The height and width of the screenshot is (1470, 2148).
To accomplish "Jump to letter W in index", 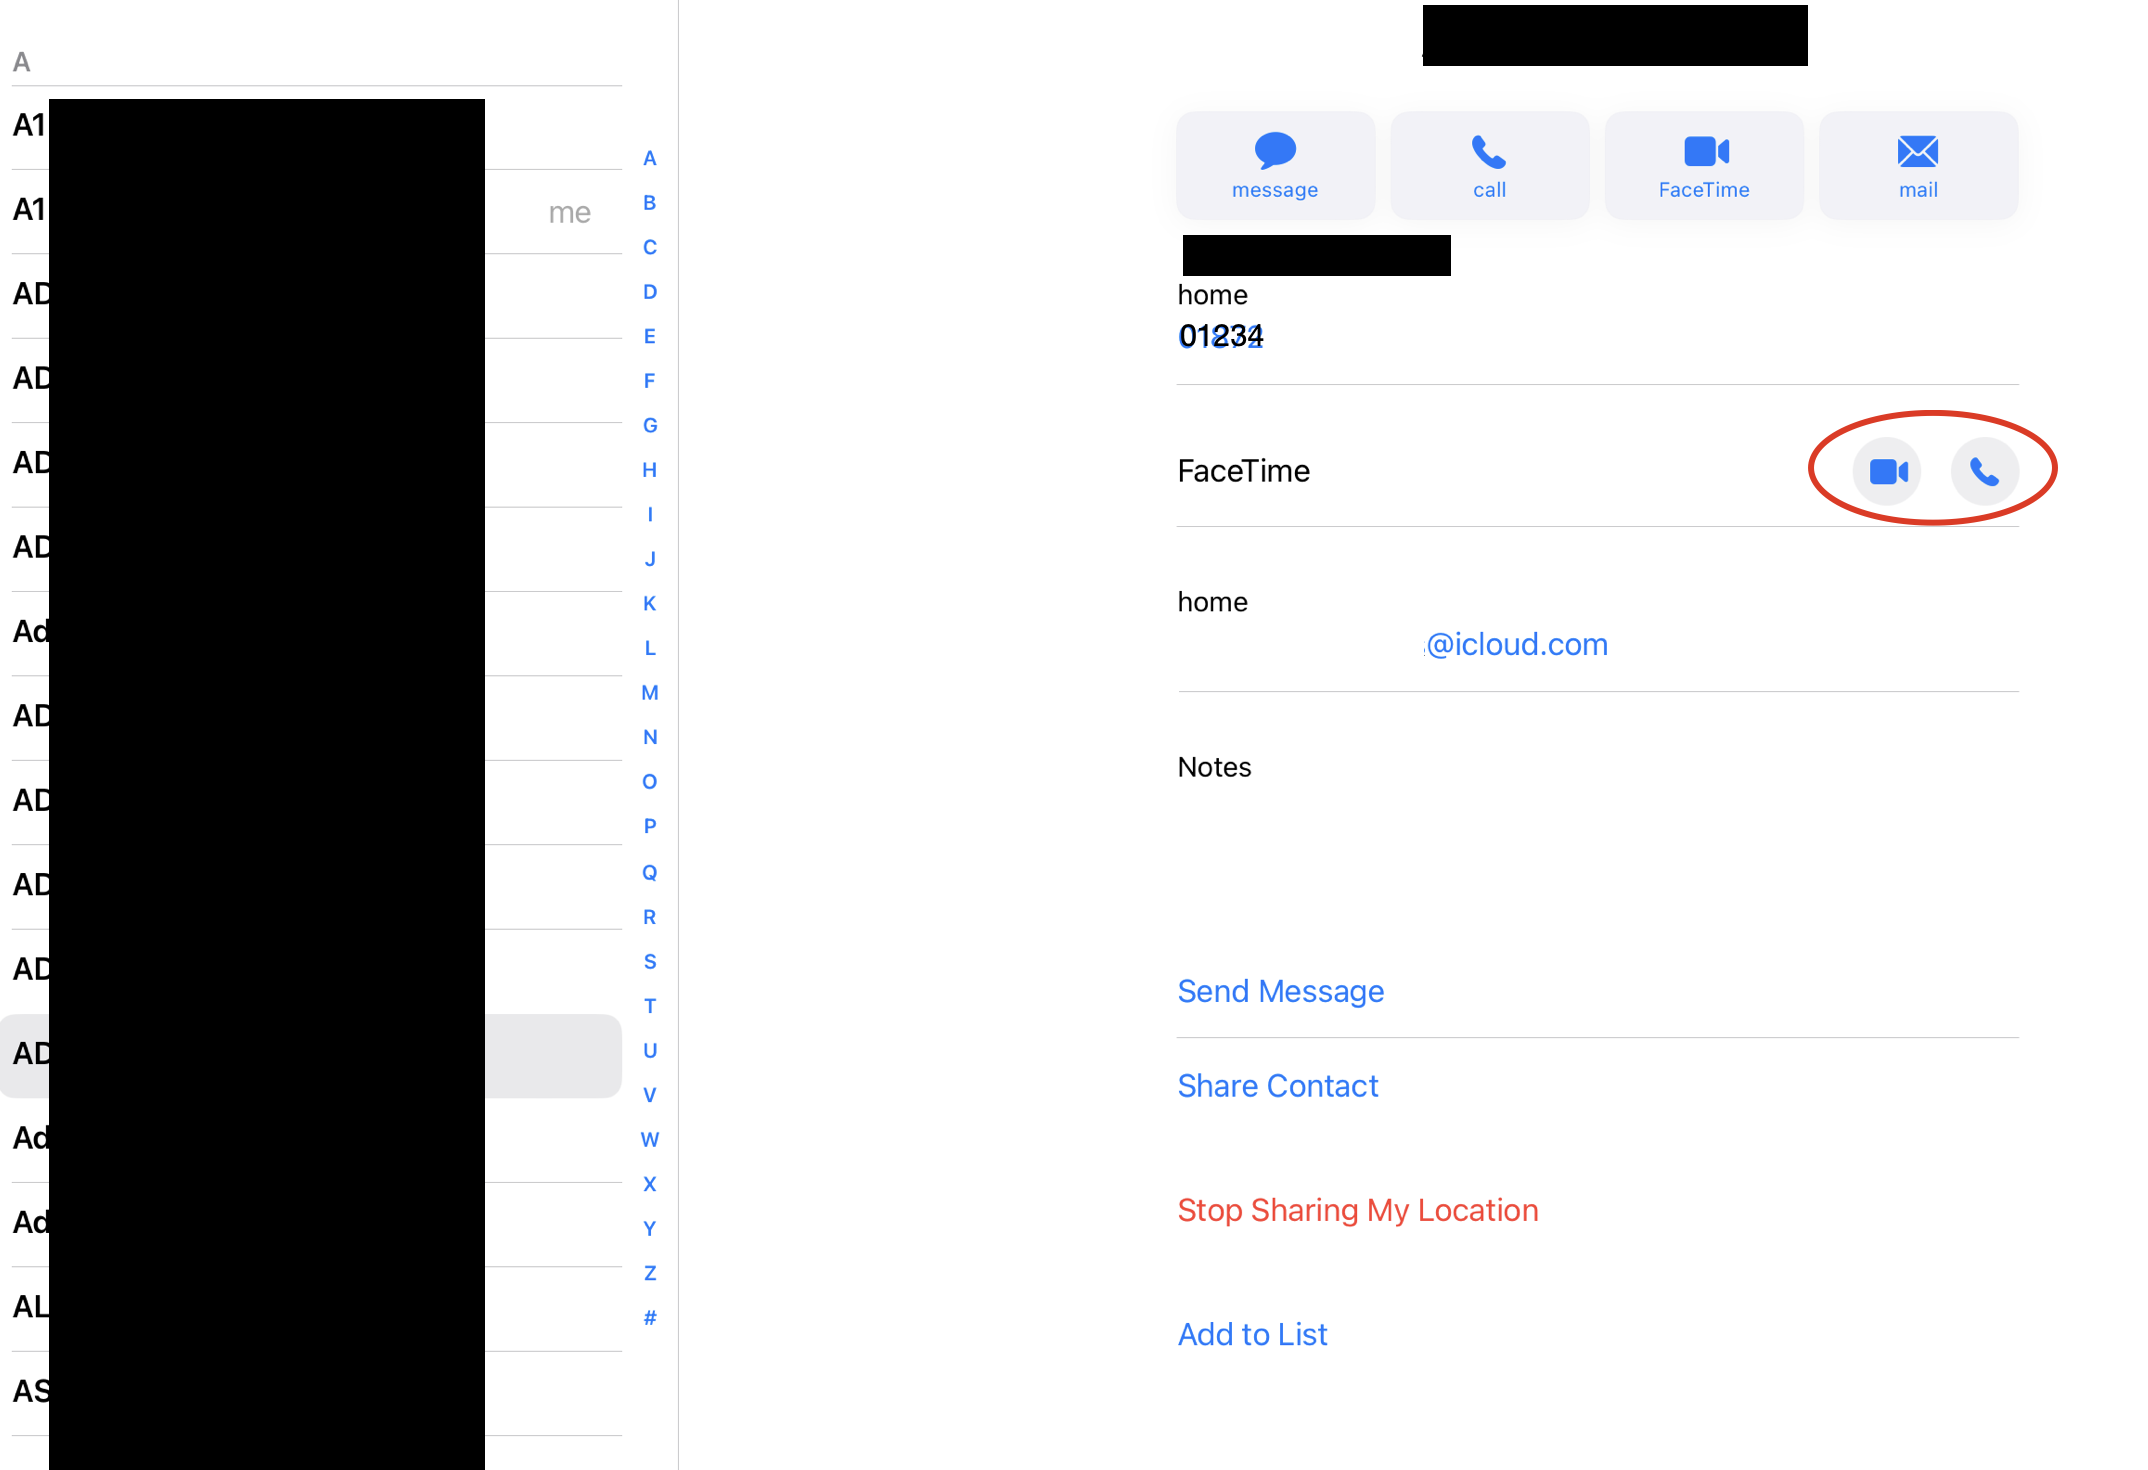I will click(650, 1139).
